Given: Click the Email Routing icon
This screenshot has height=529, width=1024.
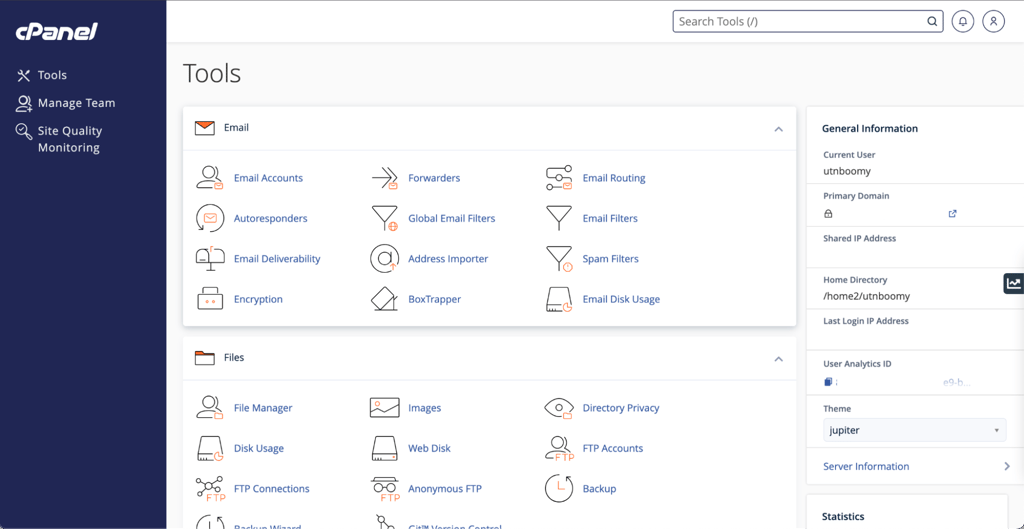Looking at the screenshot, I should pyautogui.click(x=559, y=178).
